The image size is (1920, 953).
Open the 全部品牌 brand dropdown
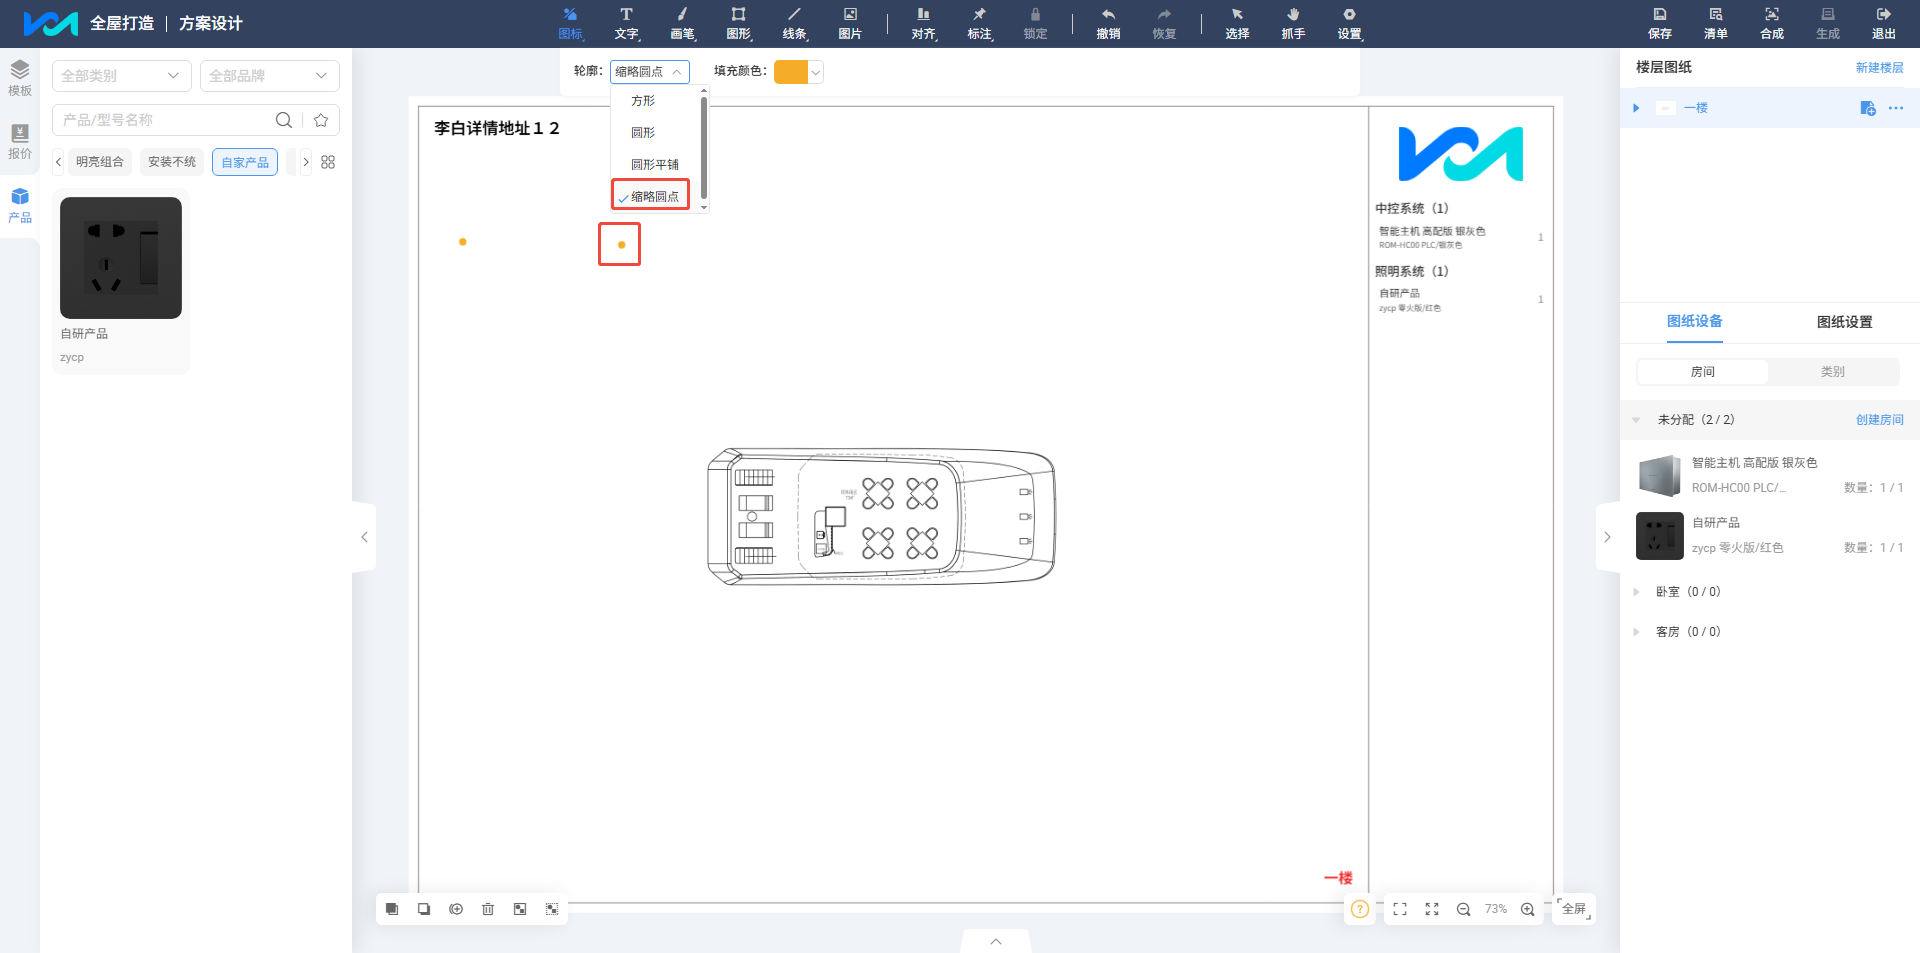pyautogui.click(x=270, y=76)
